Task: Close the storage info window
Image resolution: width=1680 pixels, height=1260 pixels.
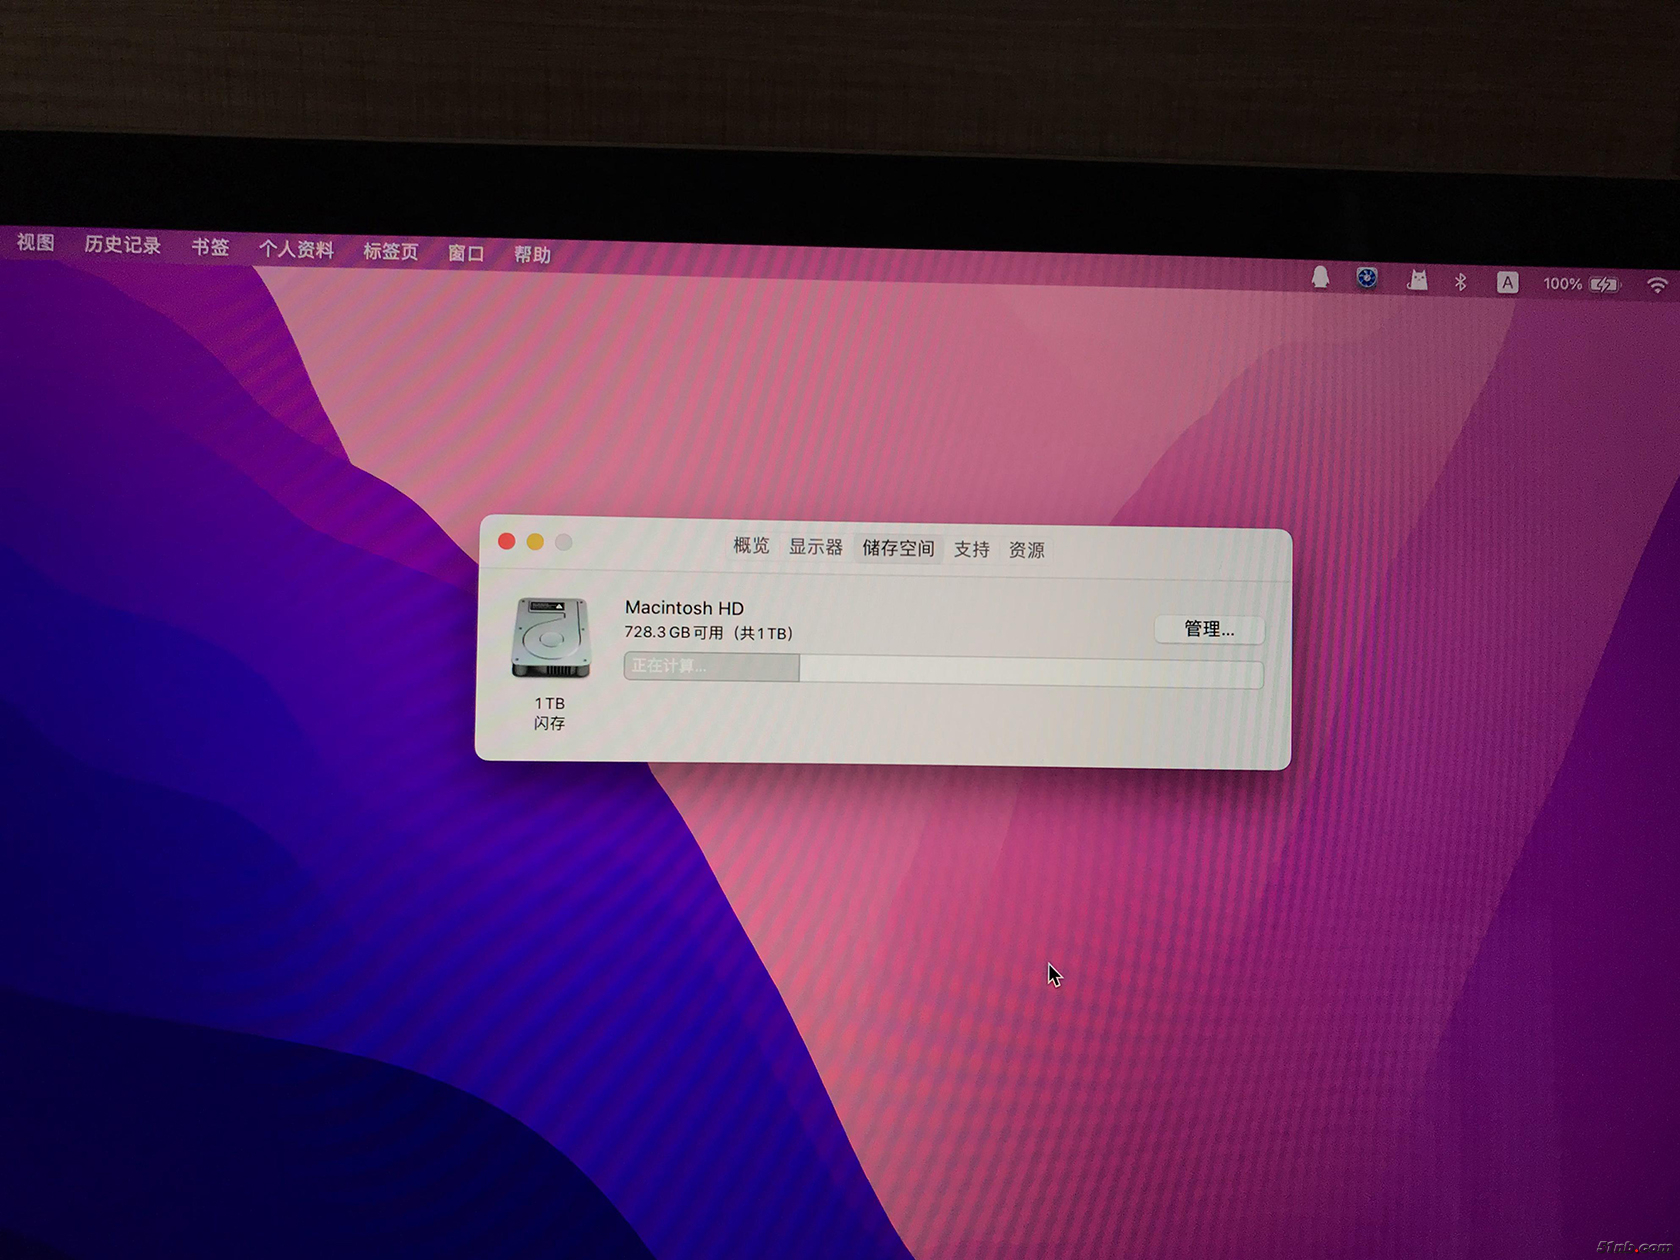Action: click(x=507, y=541)
